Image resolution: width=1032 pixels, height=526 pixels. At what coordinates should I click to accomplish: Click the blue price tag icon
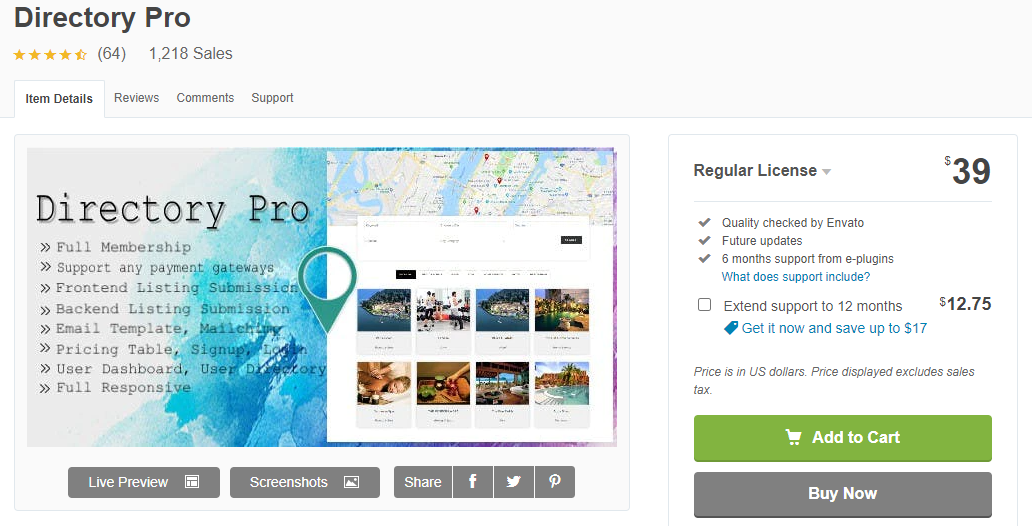pos(731,328)
